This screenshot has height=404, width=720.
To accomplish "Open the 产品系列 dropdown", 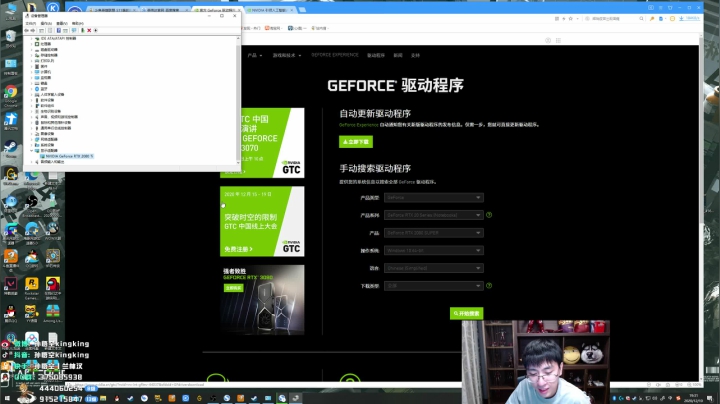I will (433, 215).
